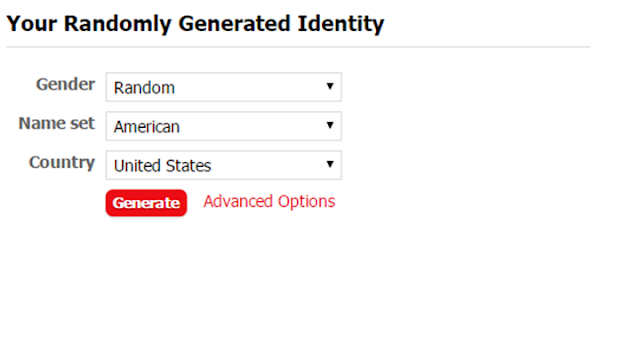
Task: Click the arrow icon on the Name set selector
Action: click(330, 125)
